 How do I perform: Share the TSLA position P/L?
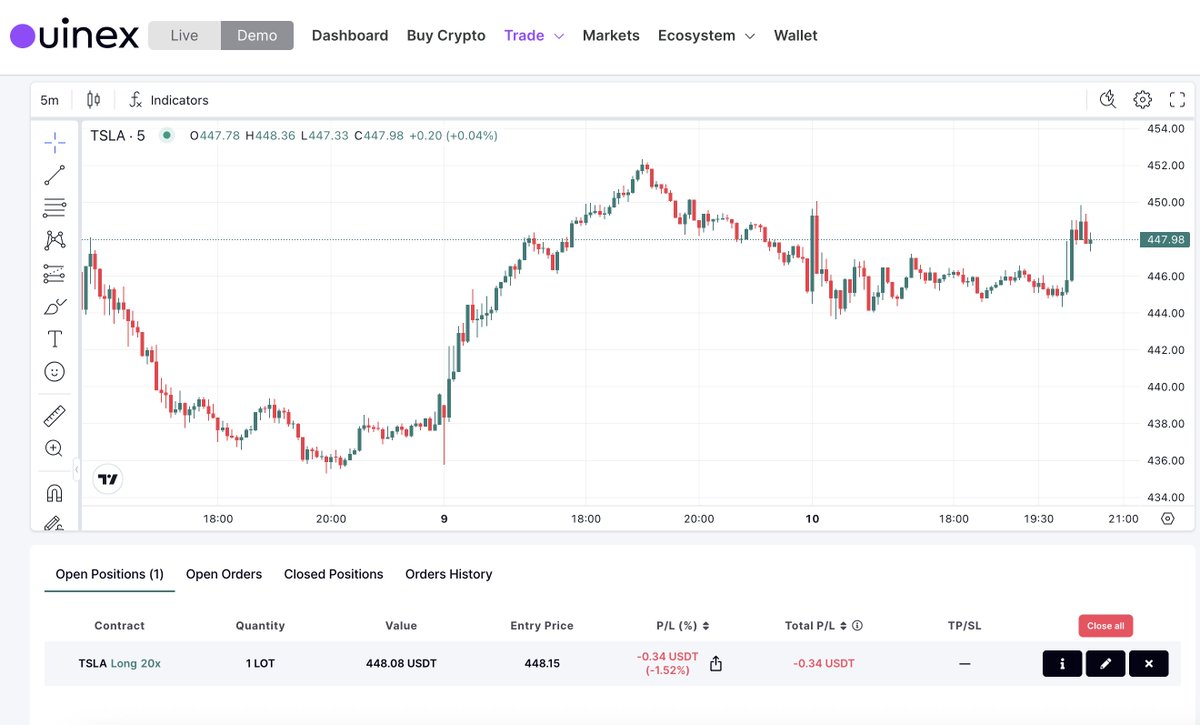click(x=716, y=663)
